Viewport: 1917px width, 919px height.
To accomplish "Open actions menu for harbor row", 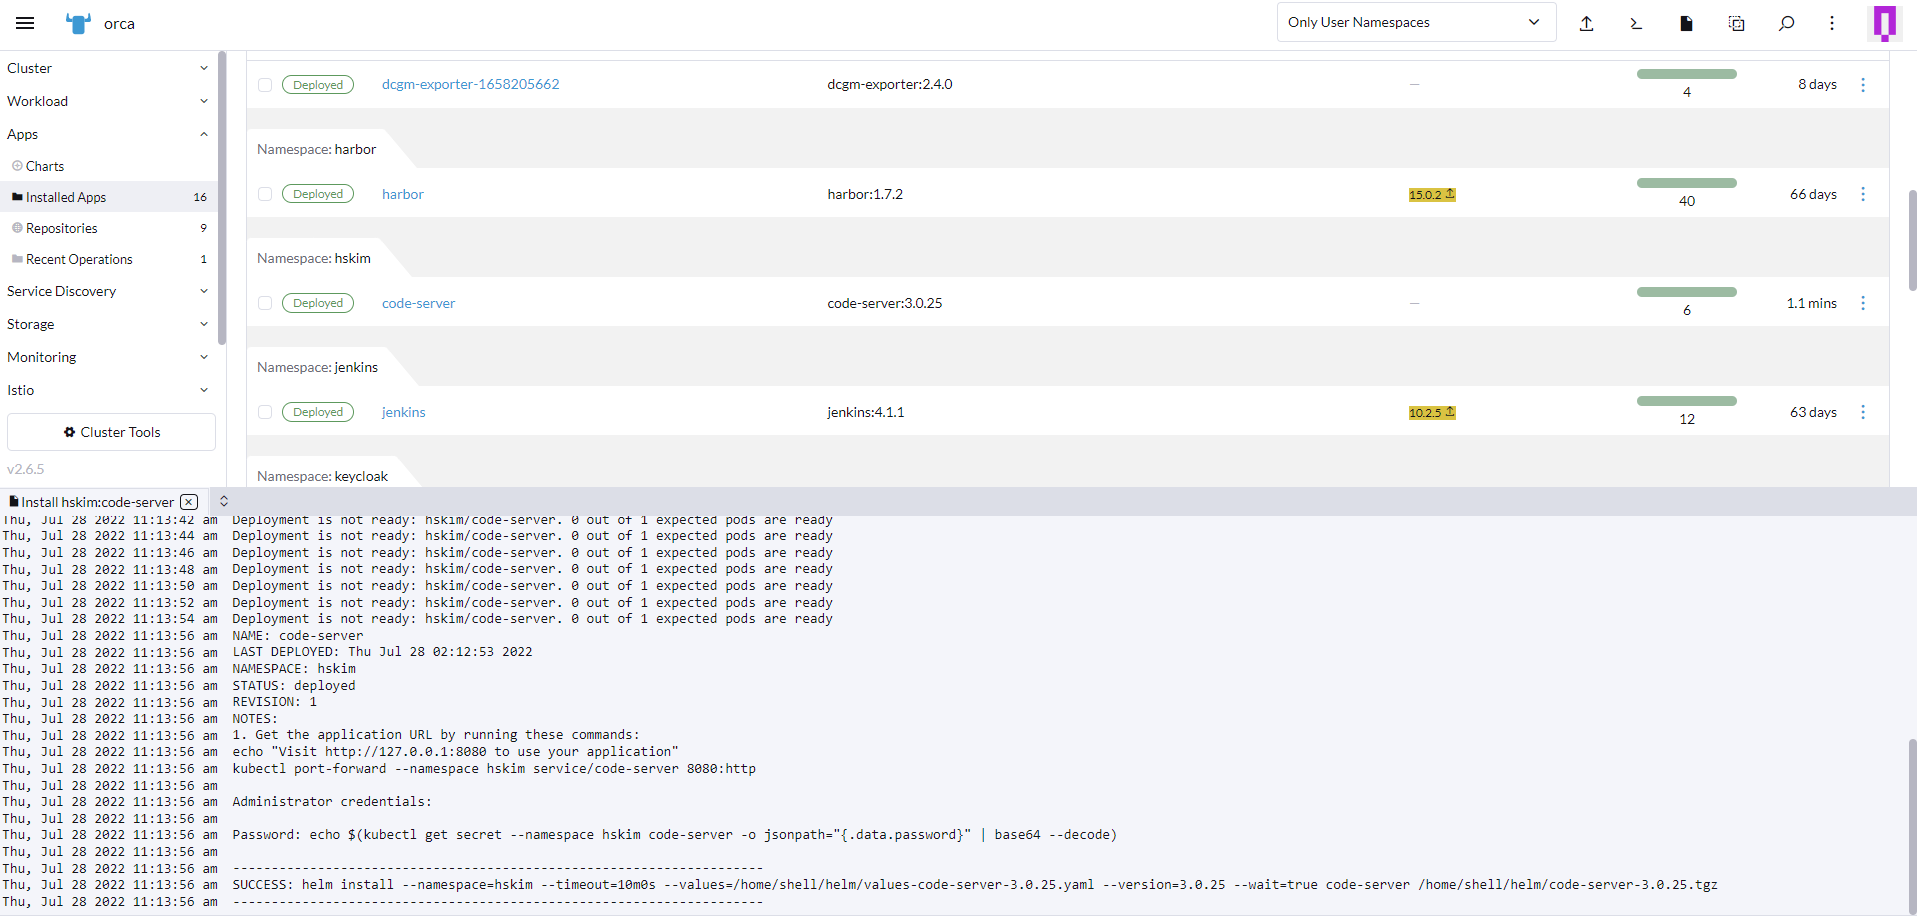I will coord(1863,194).
